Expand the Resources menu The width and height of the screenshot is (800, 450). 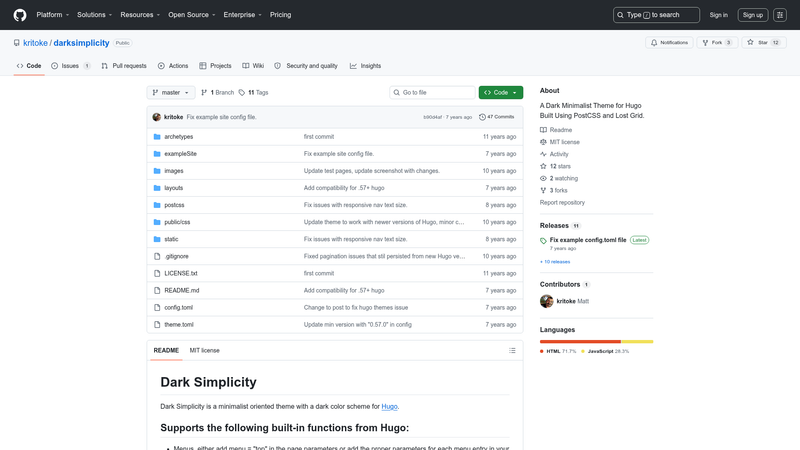pyautogui.click(x=140, y=15)
